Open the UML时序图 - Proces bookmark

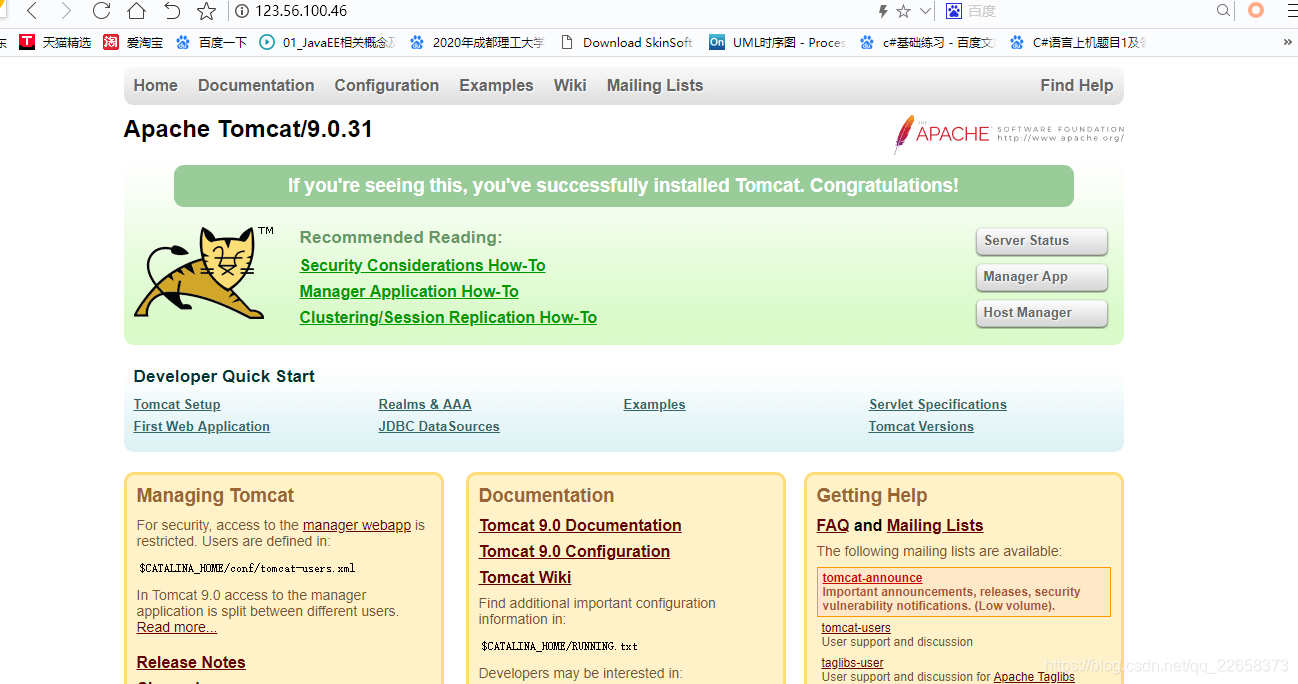tap(777, 42)
